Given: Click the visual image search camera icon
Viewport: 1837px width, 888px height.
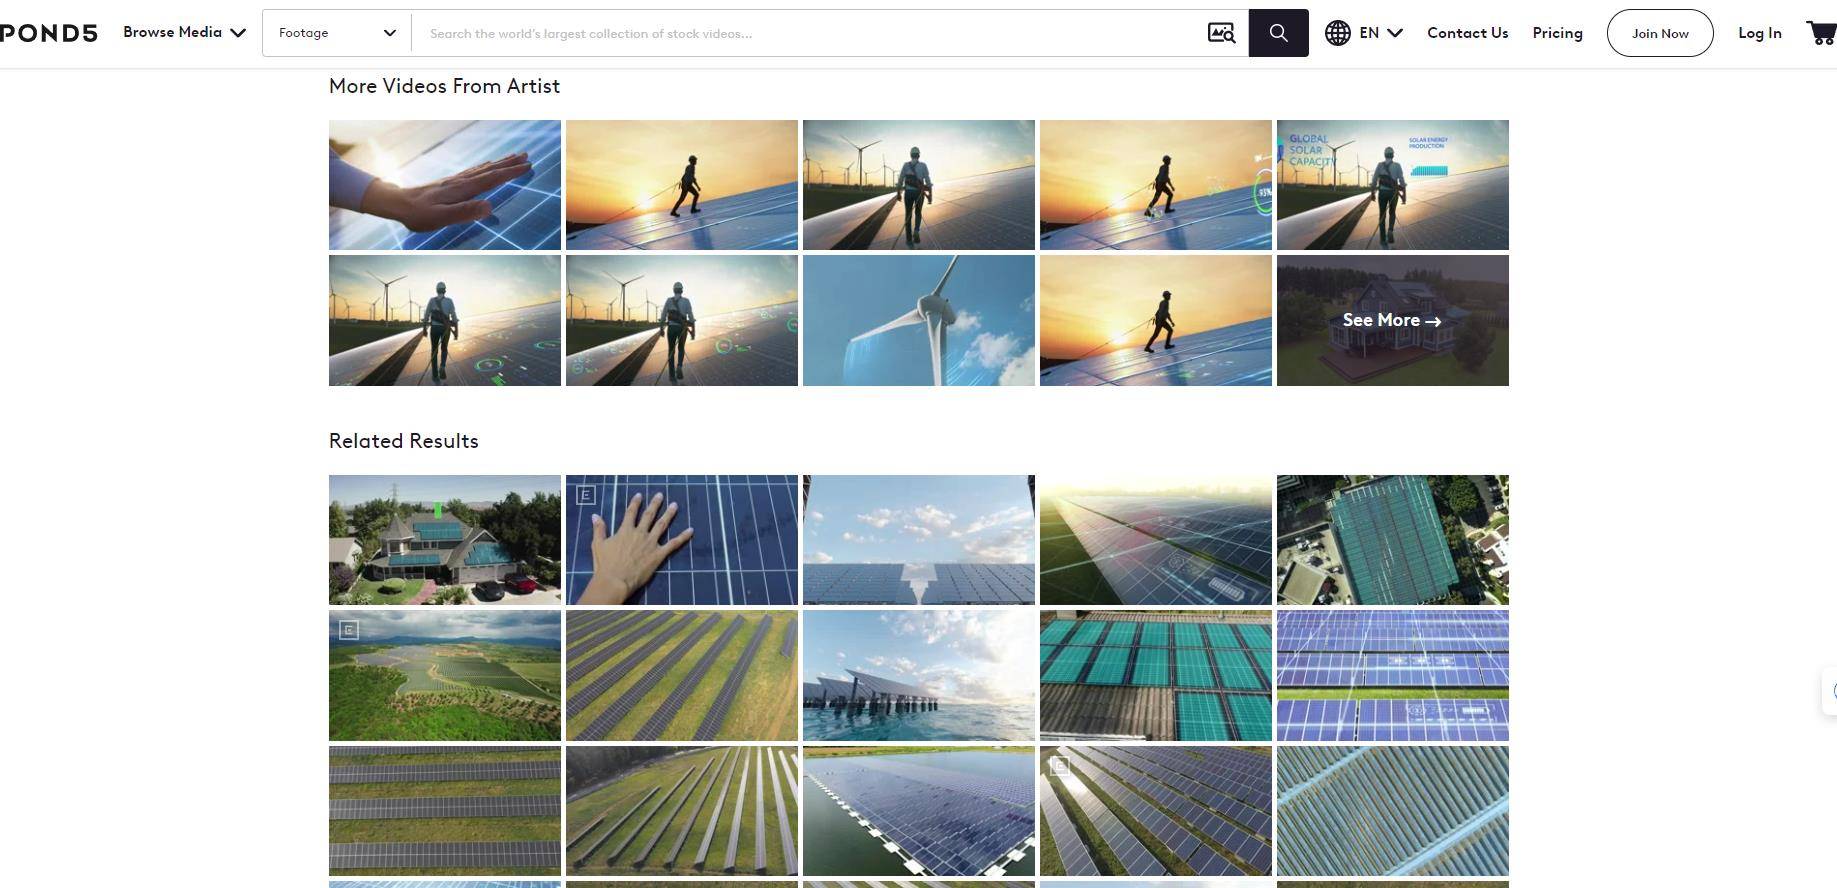Looking at the screenshot, I should pyautogui.click(x=1221, y=33).
